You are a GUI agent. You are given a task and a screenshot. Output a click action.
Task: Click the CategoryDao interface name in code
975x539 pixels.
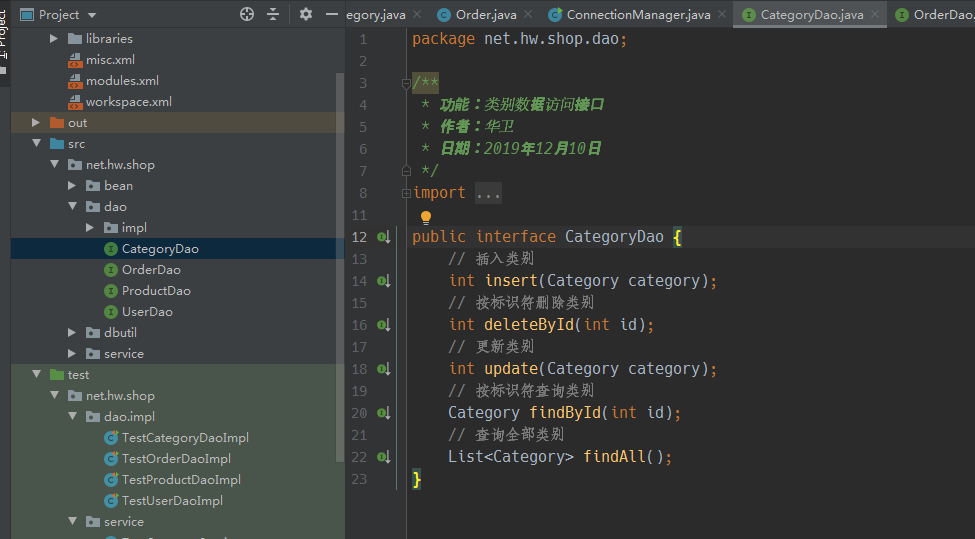pos(614,237)
